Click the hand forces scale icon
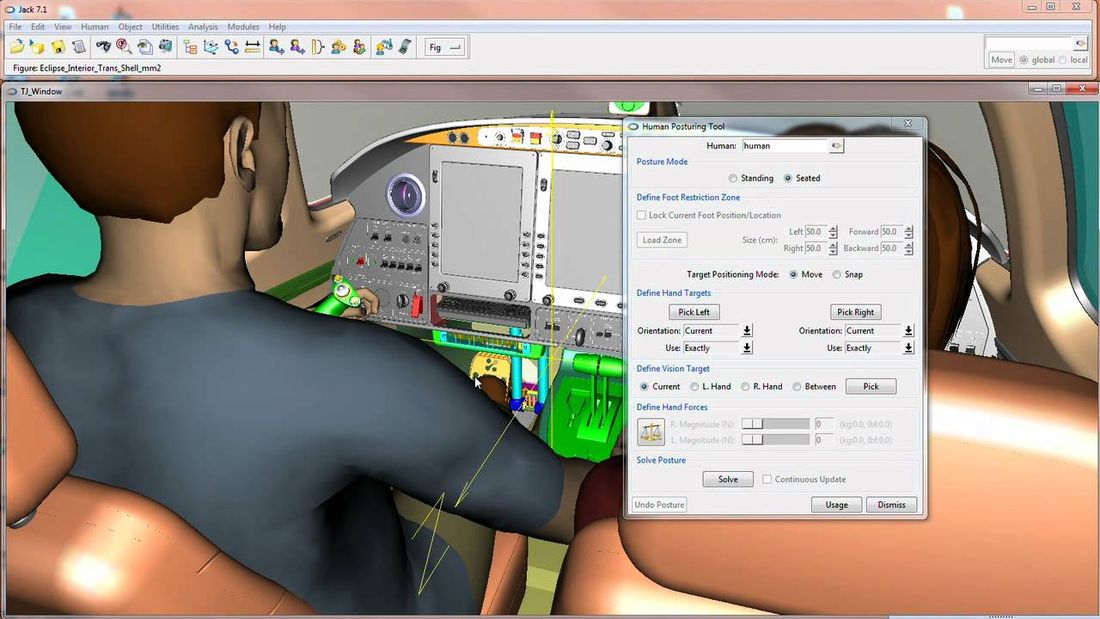Image resolution: width=1100 pixels, height=619 pixels. click(649, 431)
